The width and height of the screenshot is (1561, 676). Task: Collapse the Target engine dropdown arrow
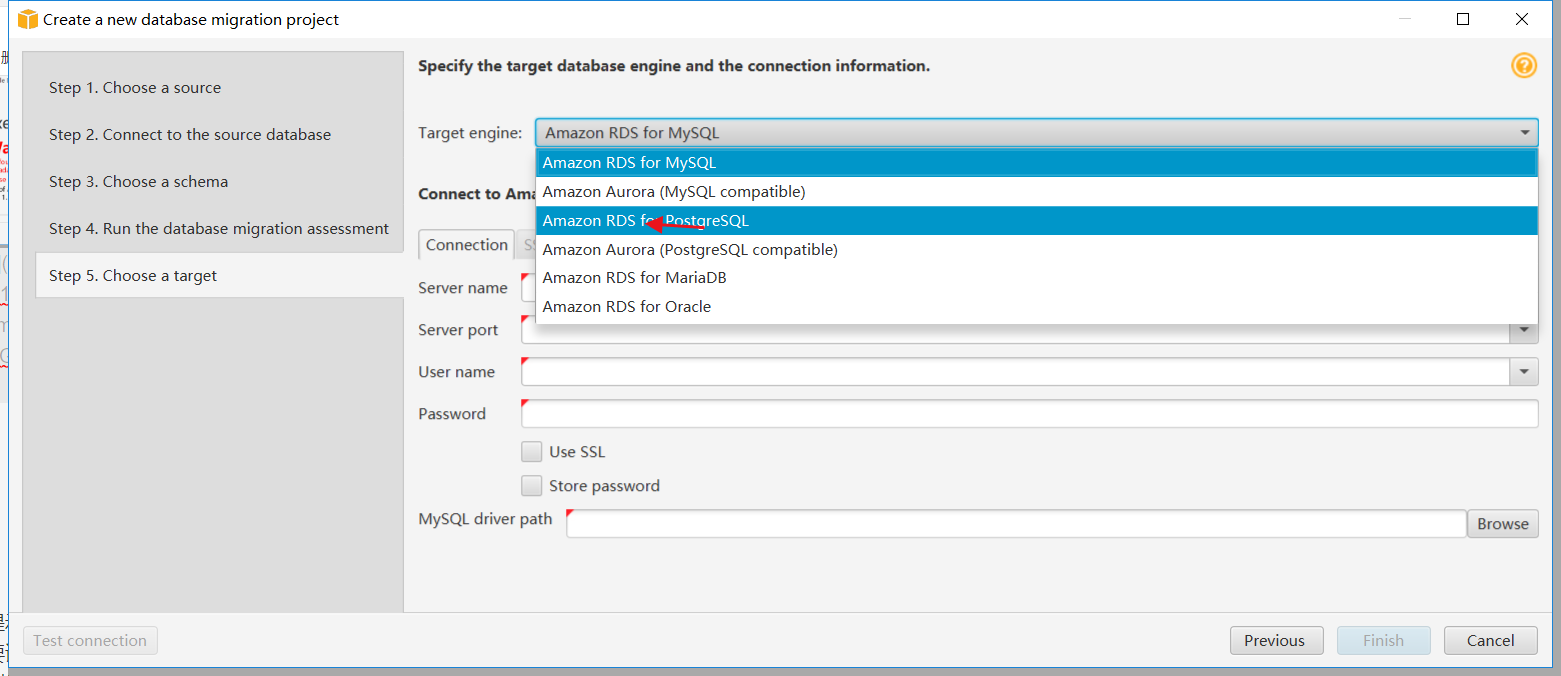1525,133
